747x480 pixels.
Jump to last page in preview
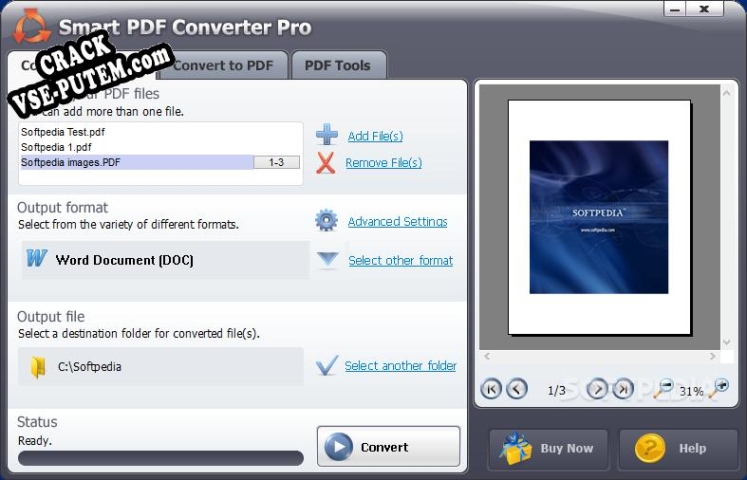pos(623,389)
